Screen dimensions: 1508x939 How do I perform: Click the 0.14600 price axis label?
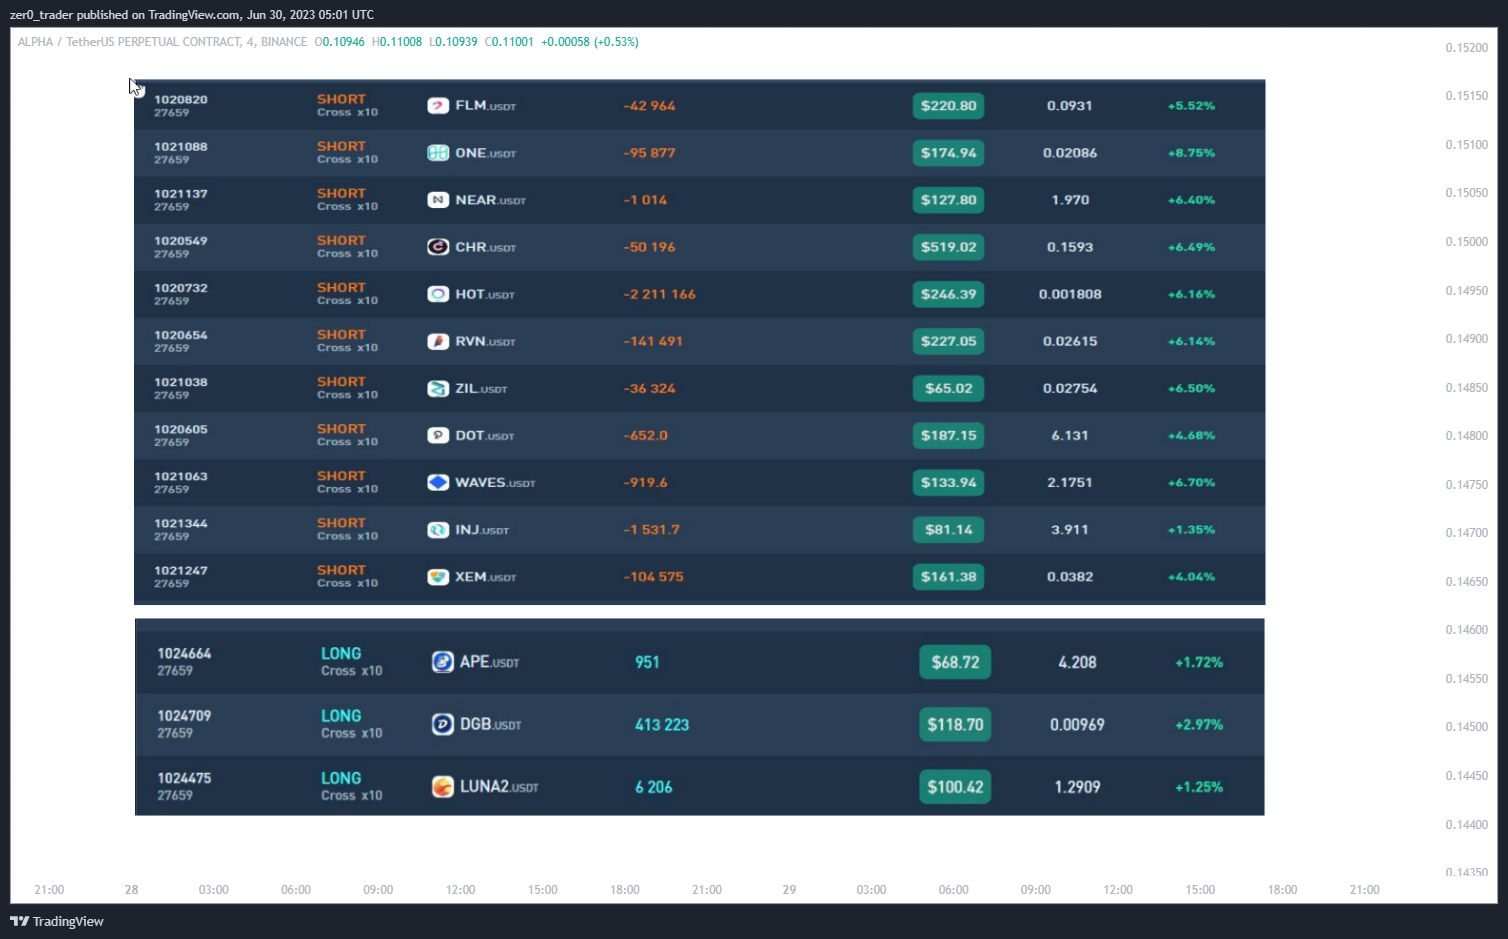1466,630
